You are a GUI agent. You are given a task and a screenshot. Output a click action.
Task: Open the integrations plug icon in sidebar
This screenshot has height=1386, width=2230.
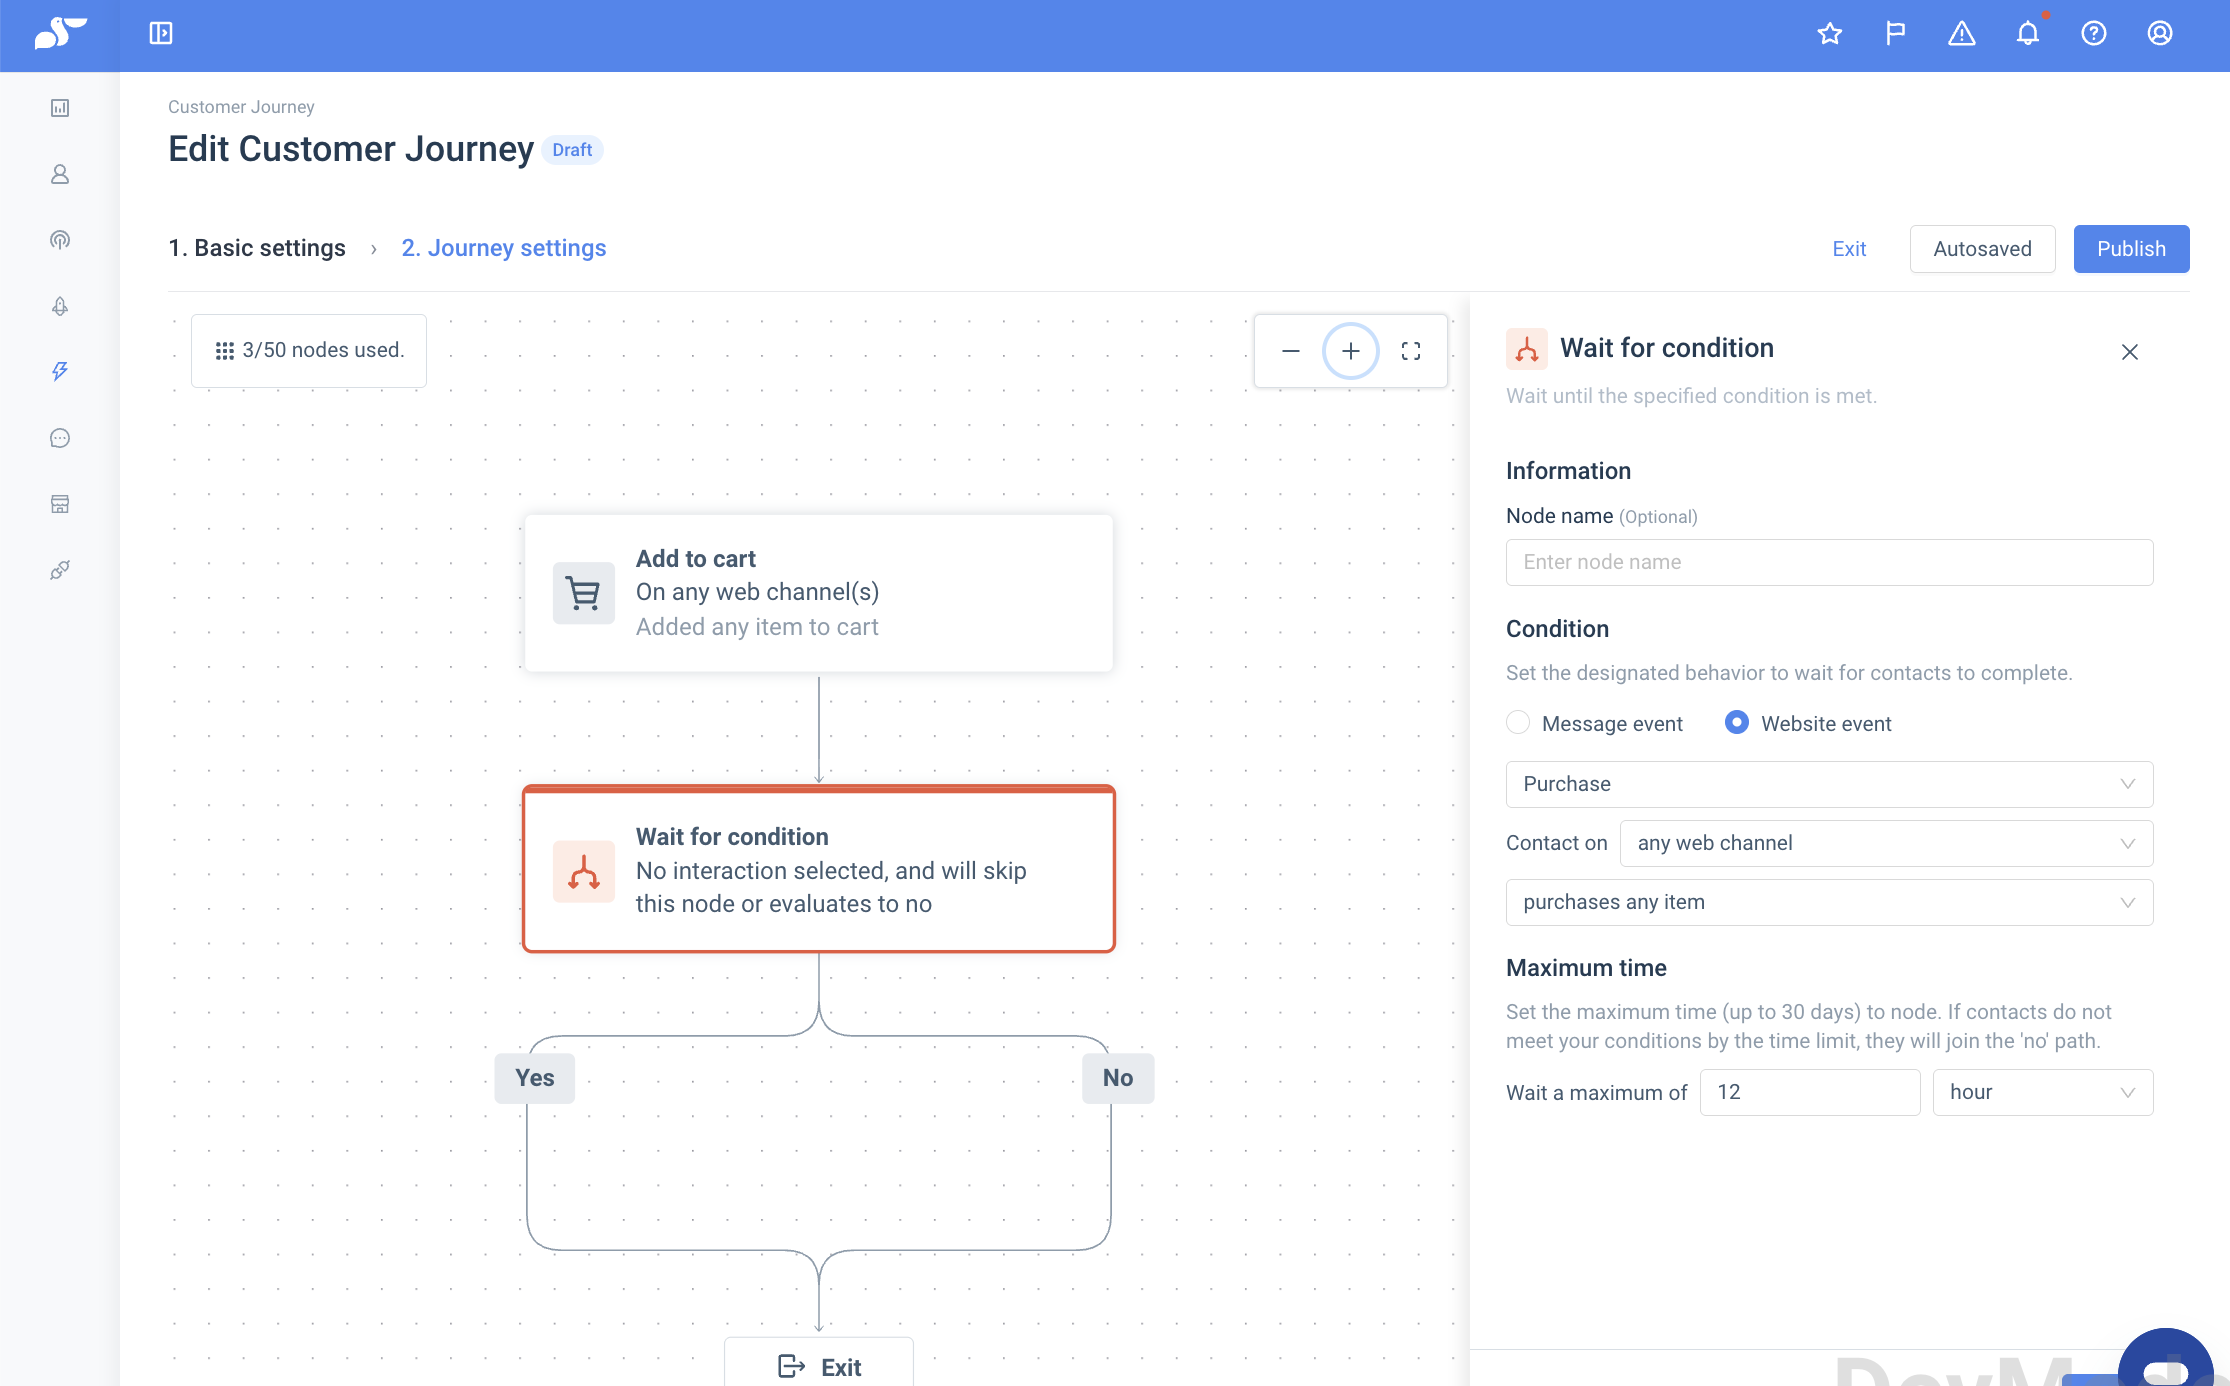click(x=60, y=570)
